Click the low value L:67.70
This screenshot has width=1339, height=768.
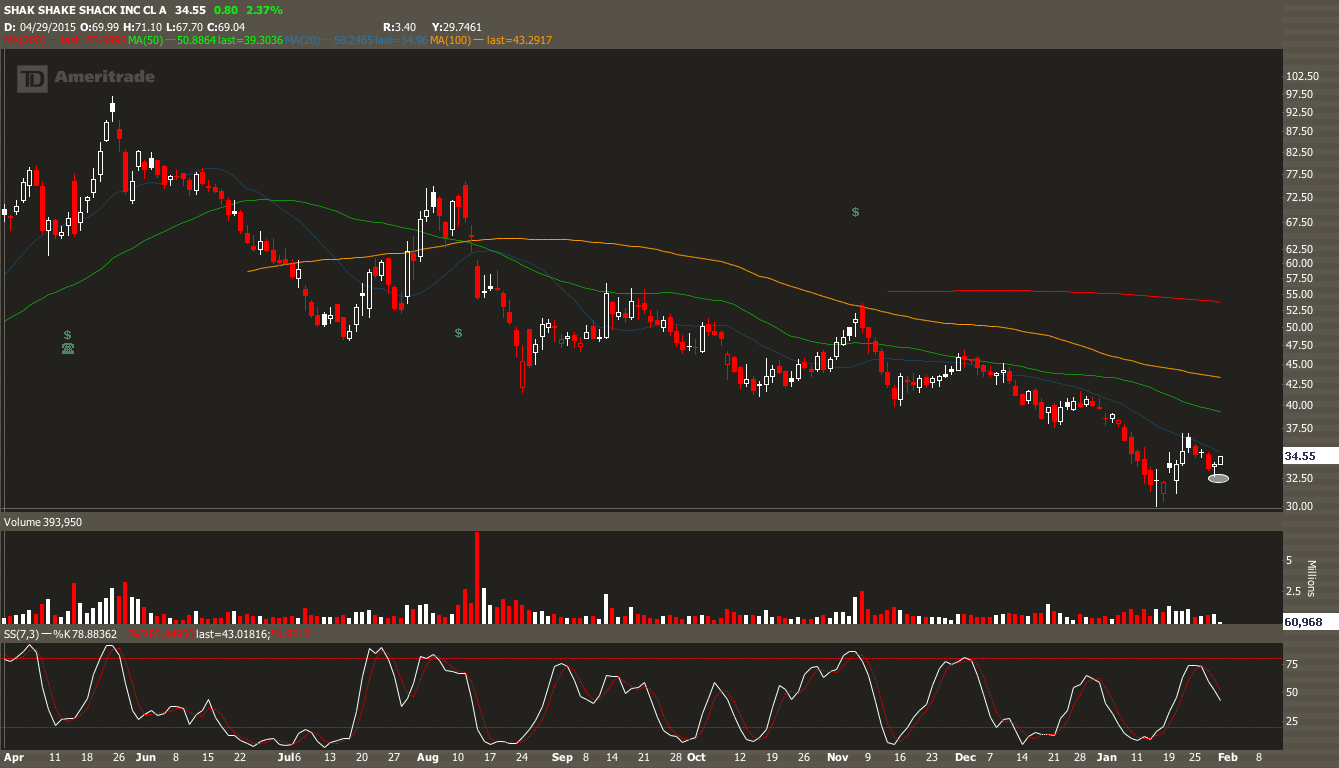(185, 25)
